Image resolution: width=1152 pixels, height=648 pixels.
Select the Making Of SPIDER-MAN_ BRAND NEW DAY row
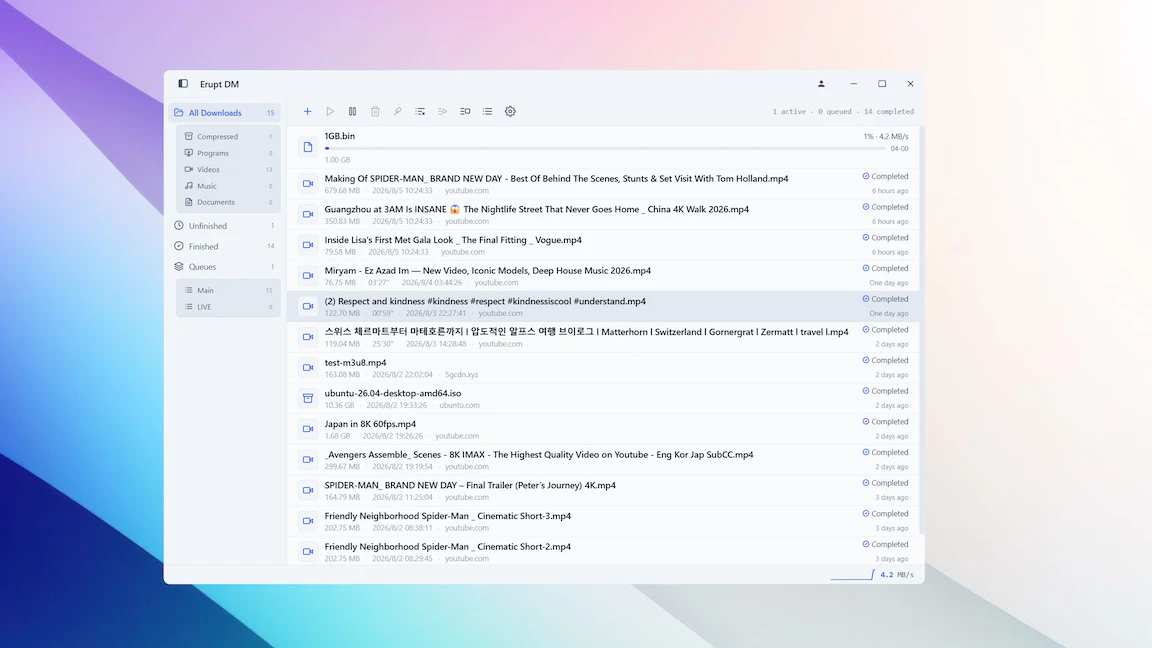coord(602,184)
